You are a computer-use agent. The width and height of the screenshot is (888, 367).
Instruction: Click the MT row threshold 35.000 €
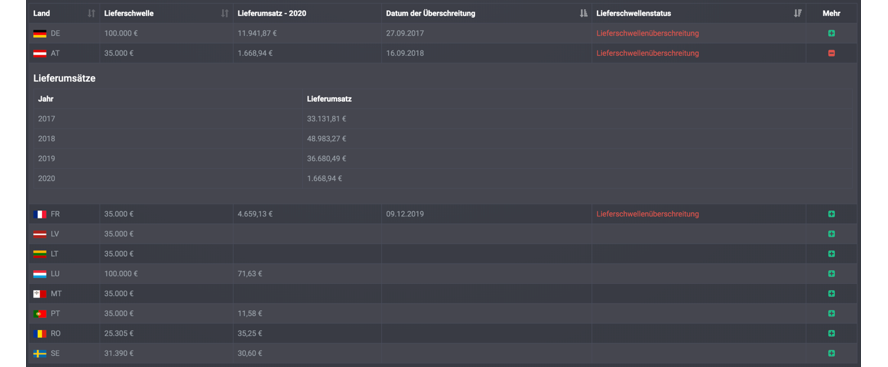(x=119, y=293)
